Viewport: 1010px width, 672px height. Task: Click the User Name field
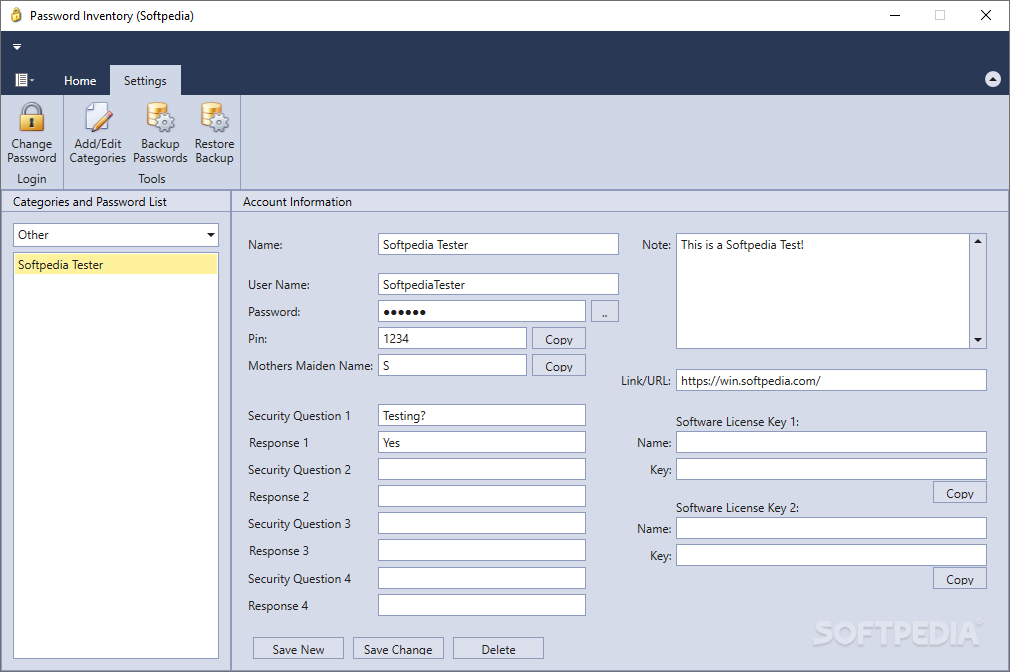pos(498,284)
